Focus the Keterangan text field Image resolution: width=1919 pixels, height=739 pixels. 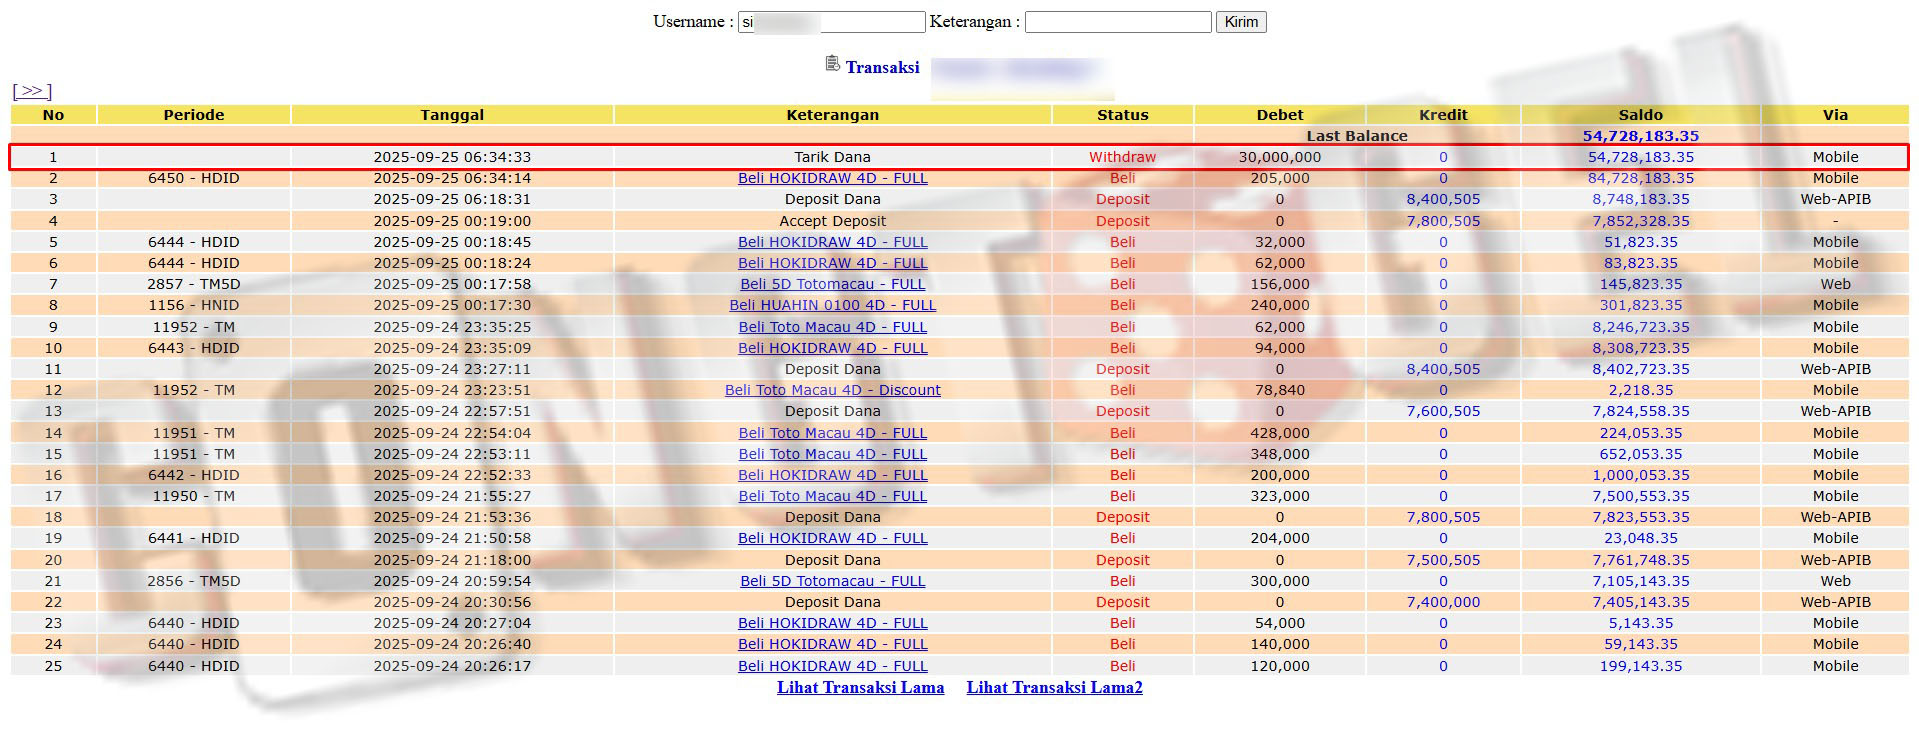coord(1117,22)
